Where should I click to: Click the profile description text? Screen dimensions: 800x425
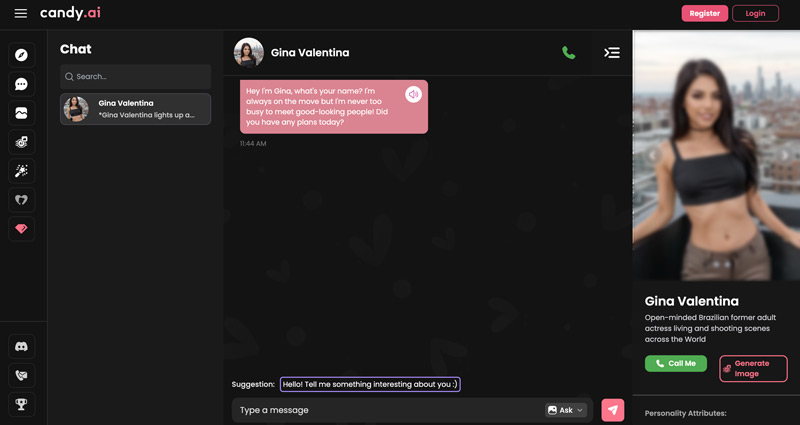710,328
